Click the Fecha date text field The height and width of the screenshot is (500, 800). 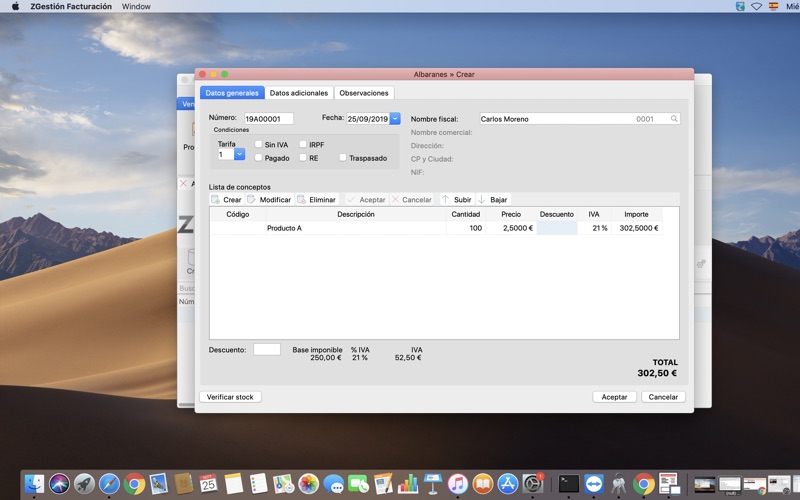(x=368, y=119)
